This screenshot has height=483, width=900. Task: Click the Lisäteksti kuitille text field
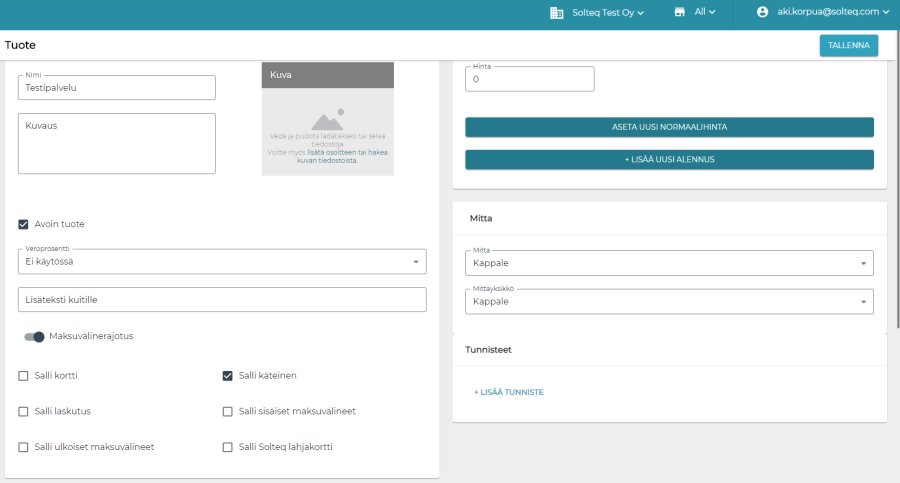tap(222, 299)
